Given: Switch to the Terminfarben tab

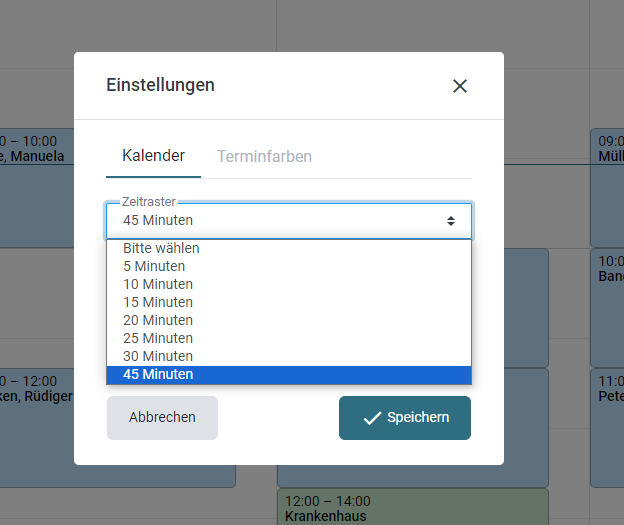Looking at the screenshot, I should point(264,156).
